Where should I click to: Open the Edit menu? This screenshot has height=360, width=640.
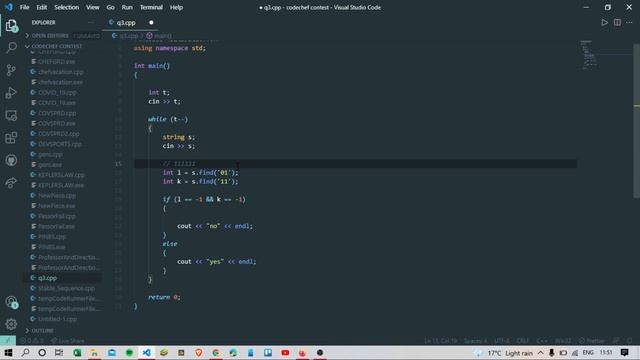coord(42,7)
